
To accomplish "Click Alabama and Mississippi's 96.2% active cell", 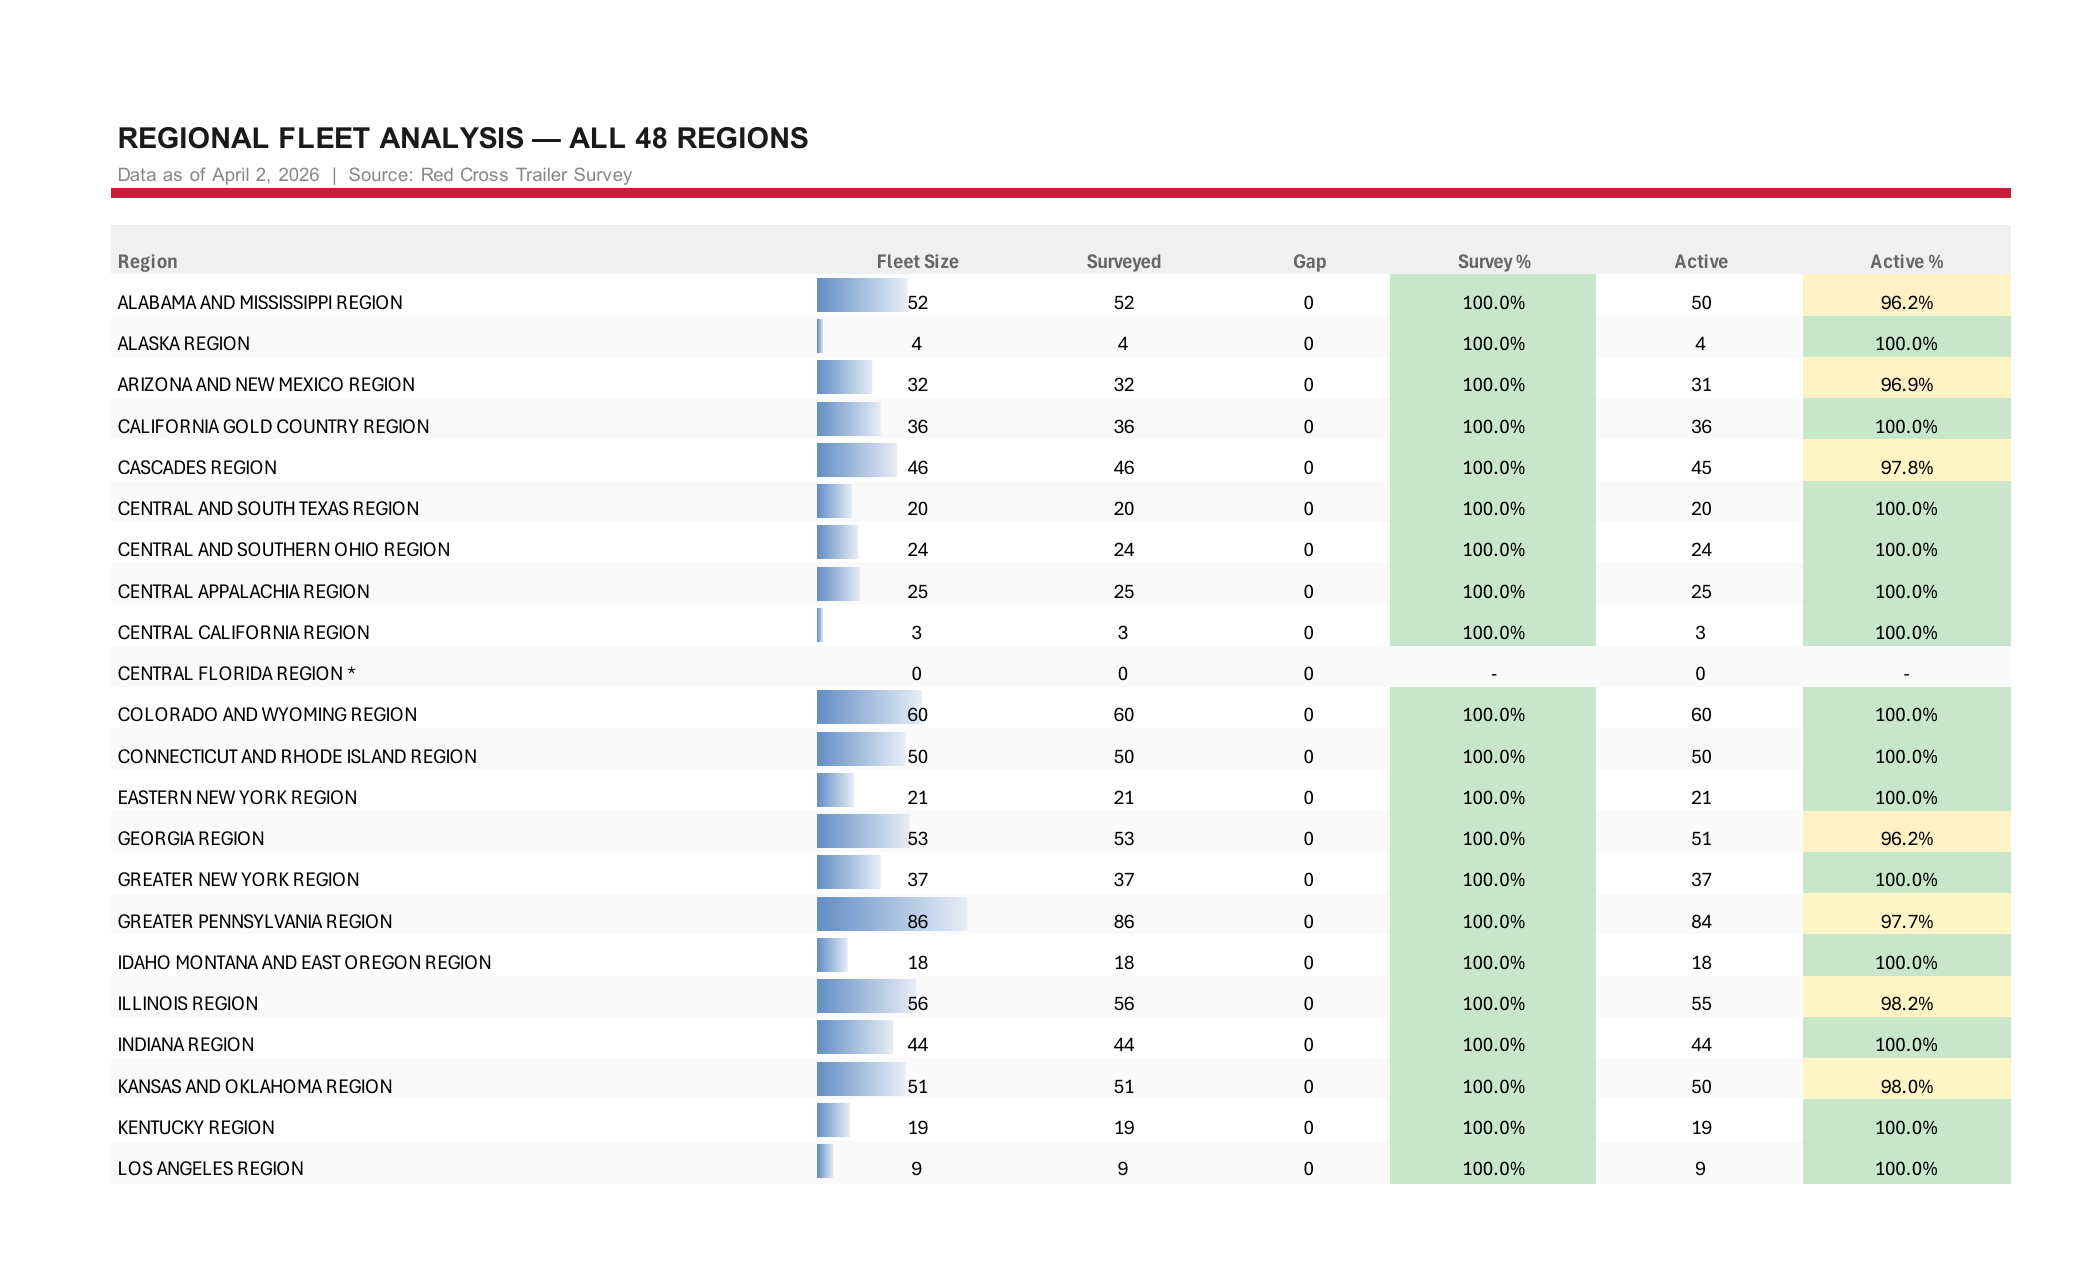I will pyautogui.click(x=1906, y=302).
